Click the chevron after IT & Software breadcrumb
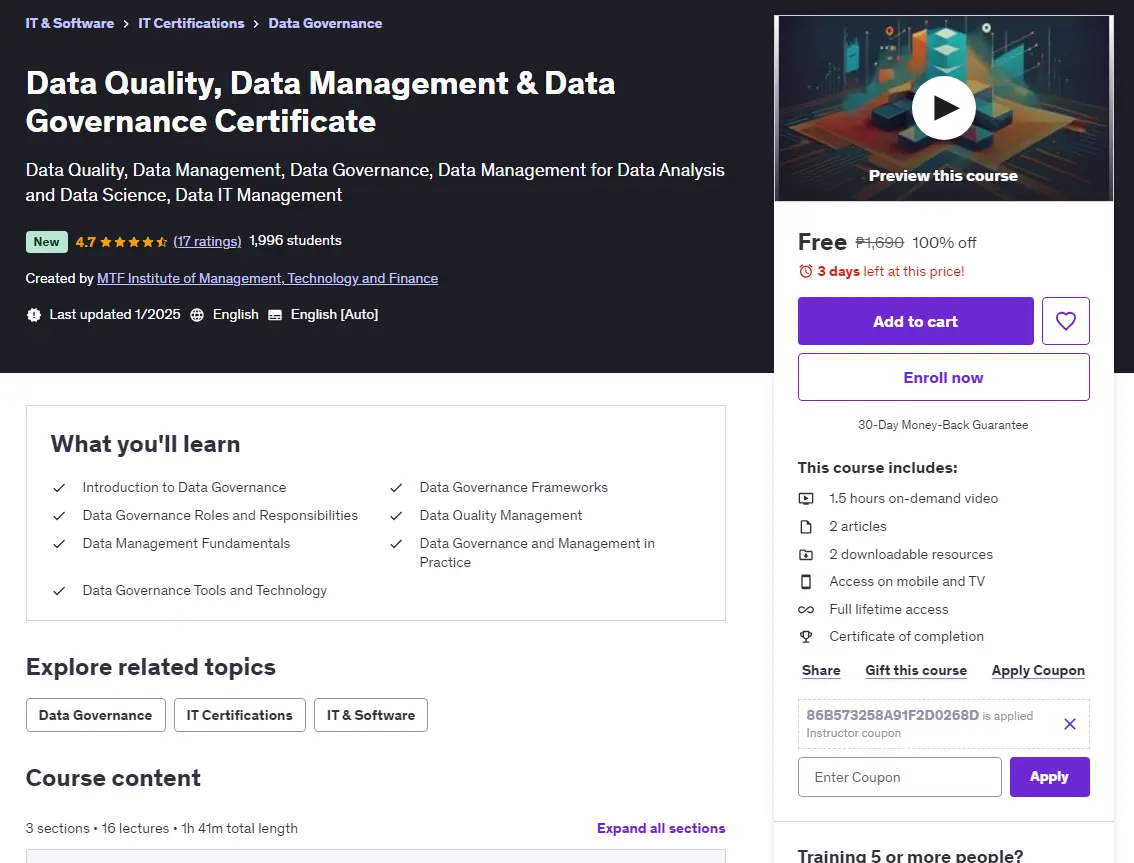1134x863 pixels. click(x=126, y=24)
